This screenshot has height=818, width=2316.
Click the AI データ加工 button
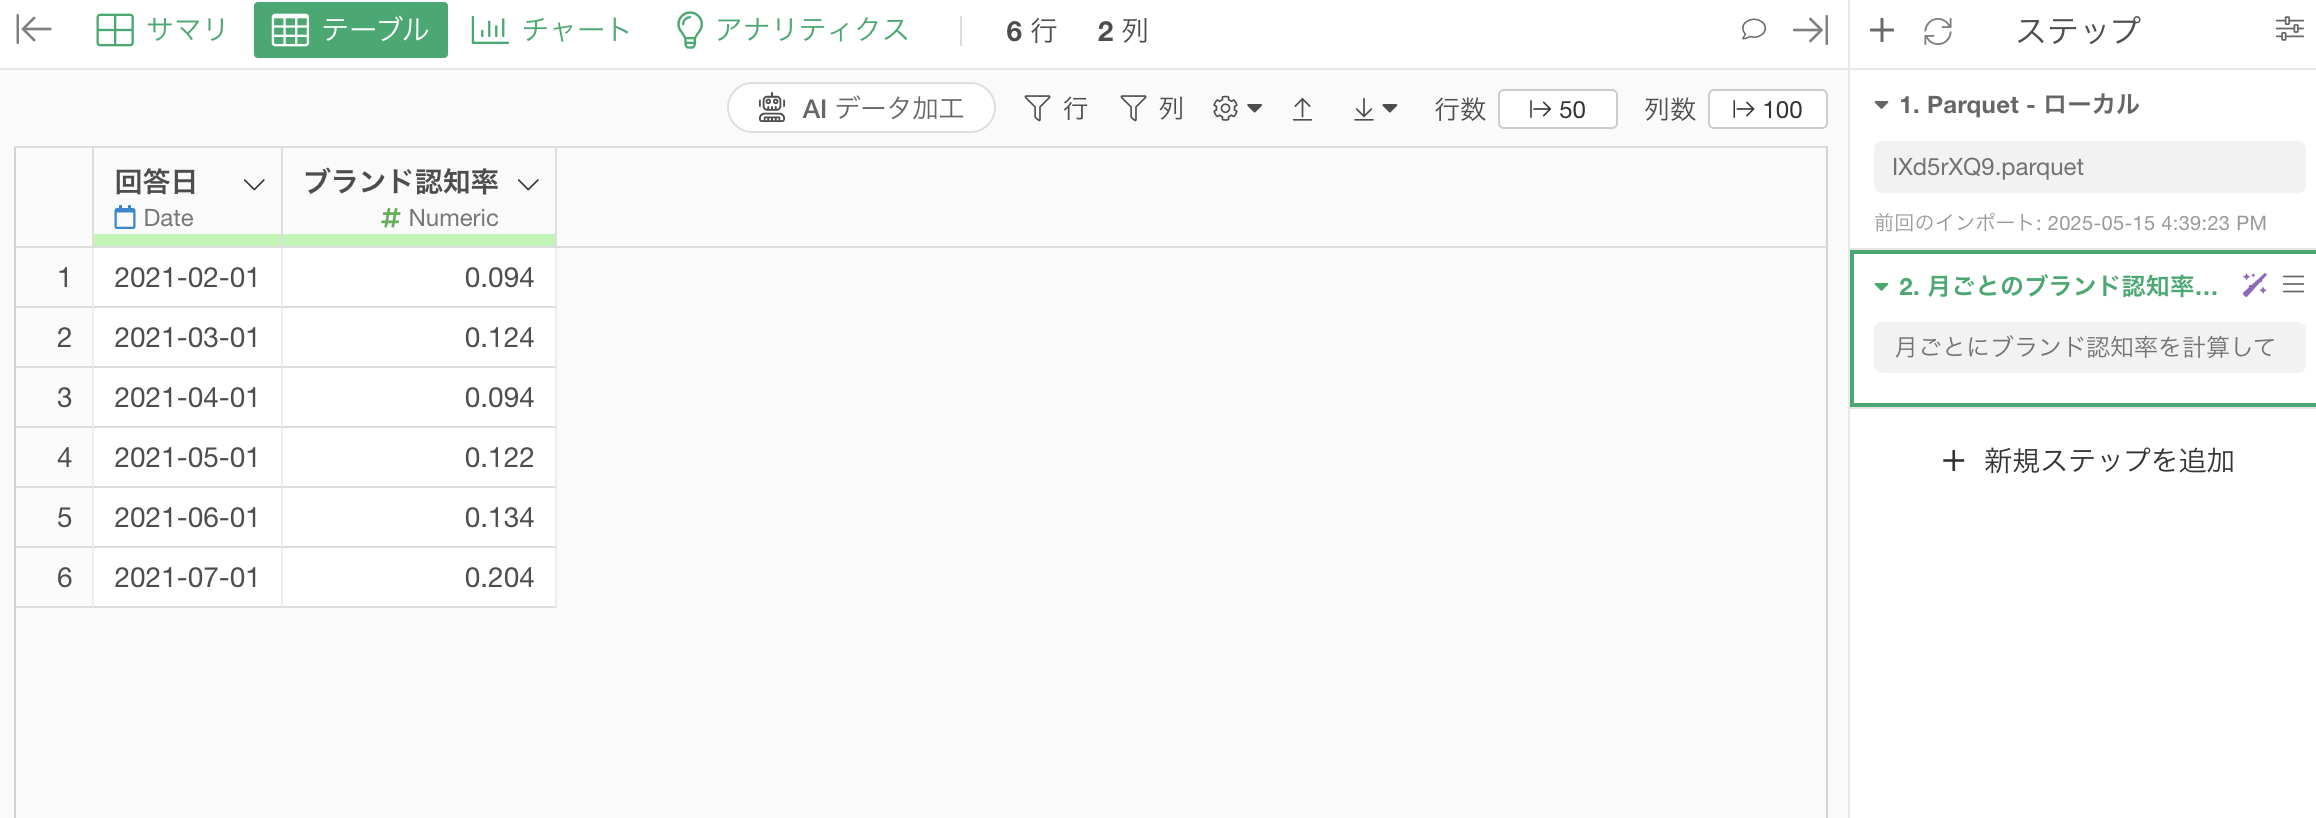click(861, 108)
